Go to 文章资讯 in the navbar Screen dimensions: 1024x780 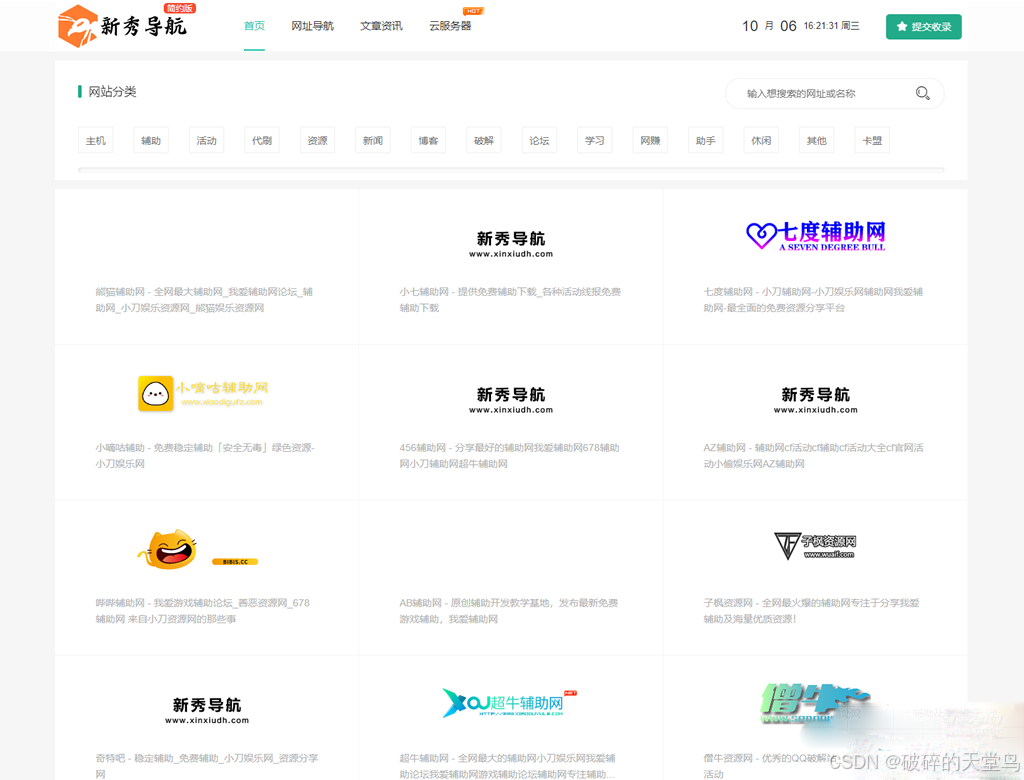[381, 26]
